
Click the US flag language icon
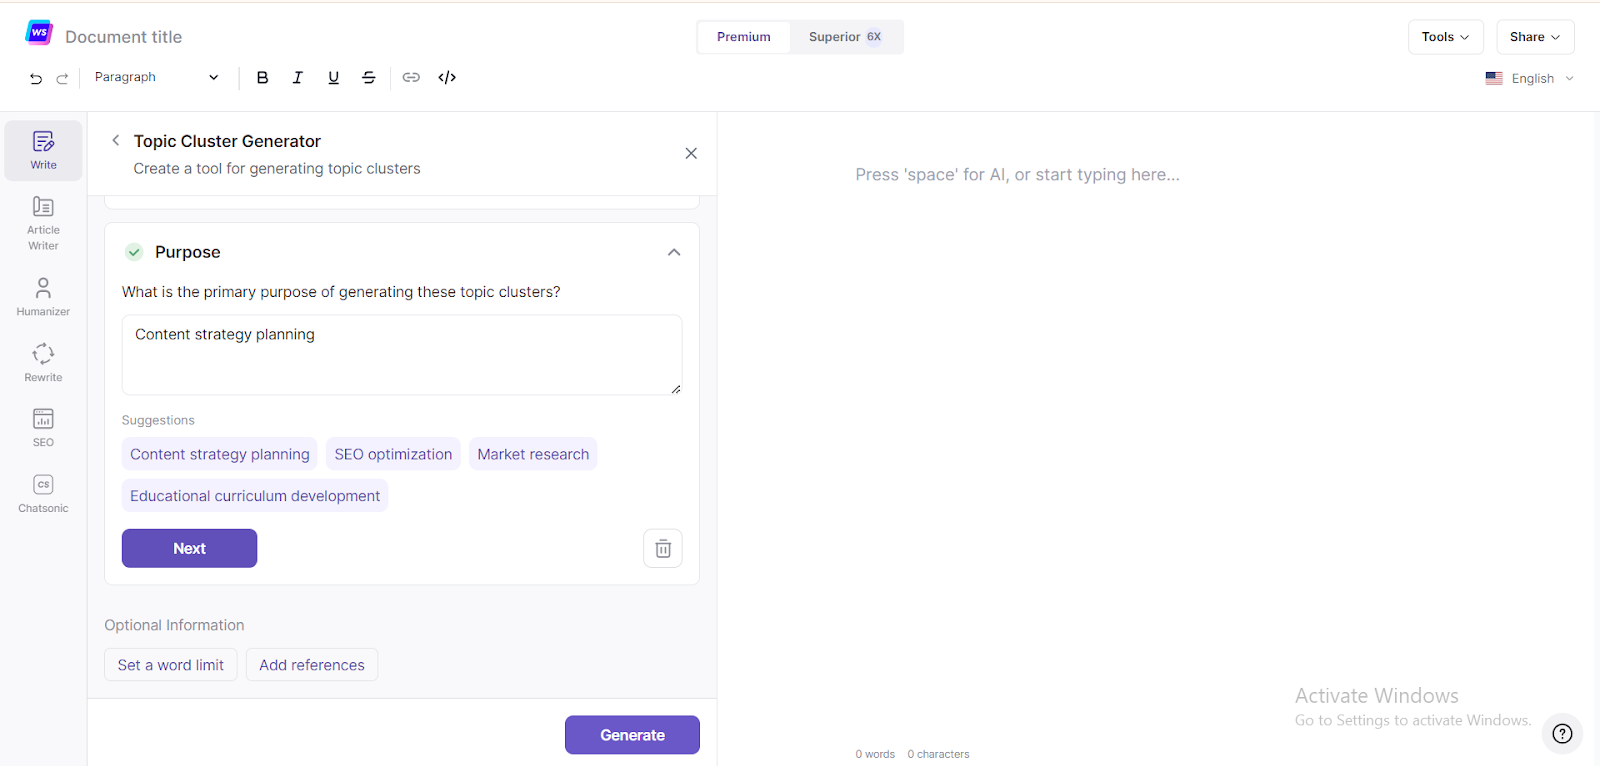point(1494,78)
